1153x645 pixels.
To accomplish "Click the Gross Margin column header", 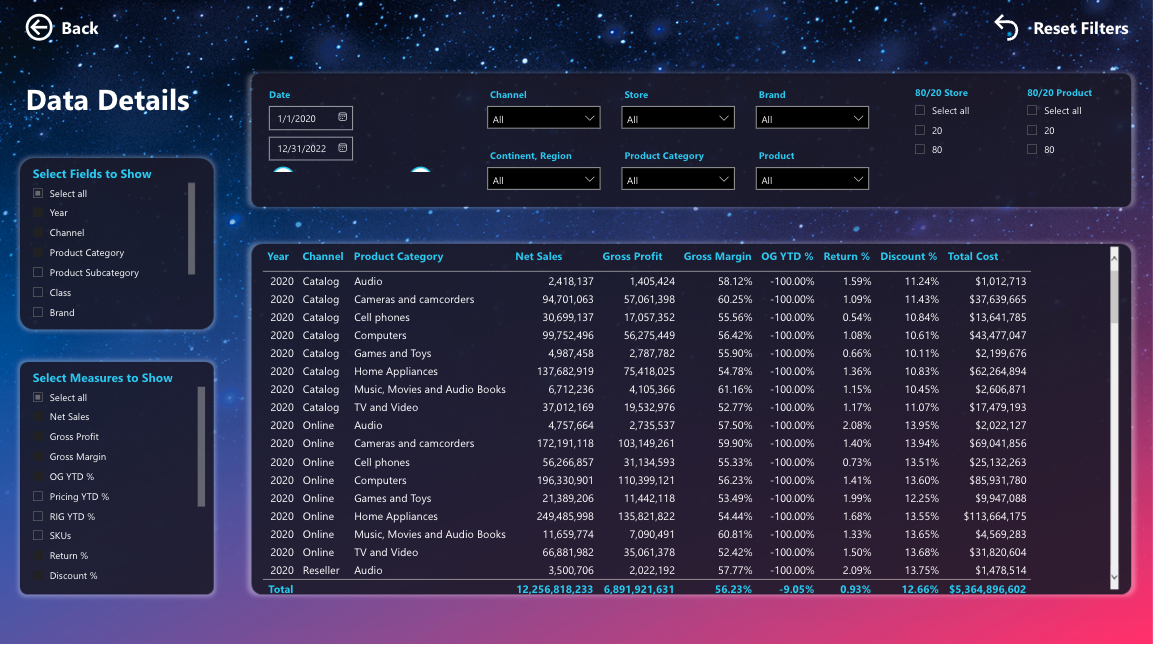I will point(717,257).
